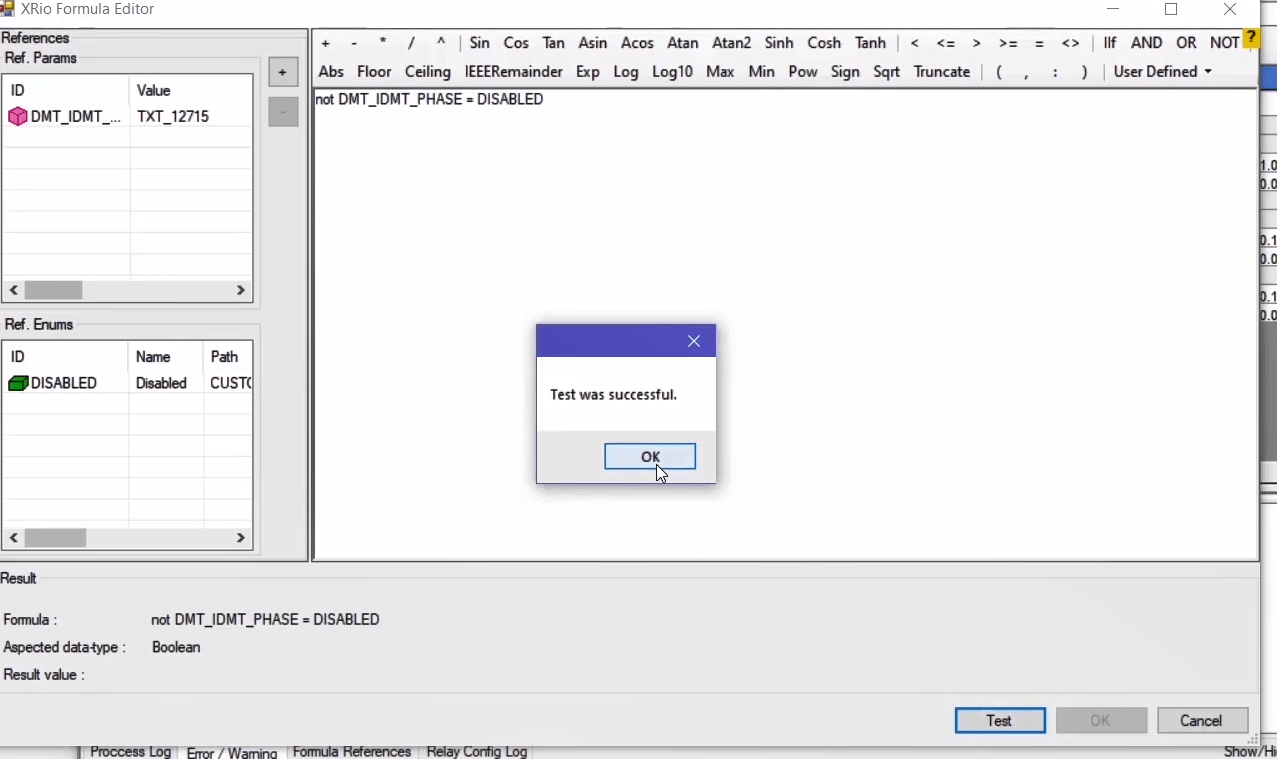Image resolution: width=1277 pixels, height=759 pixels.
Task: Insert the IIf function
Action: (1110, 43)
